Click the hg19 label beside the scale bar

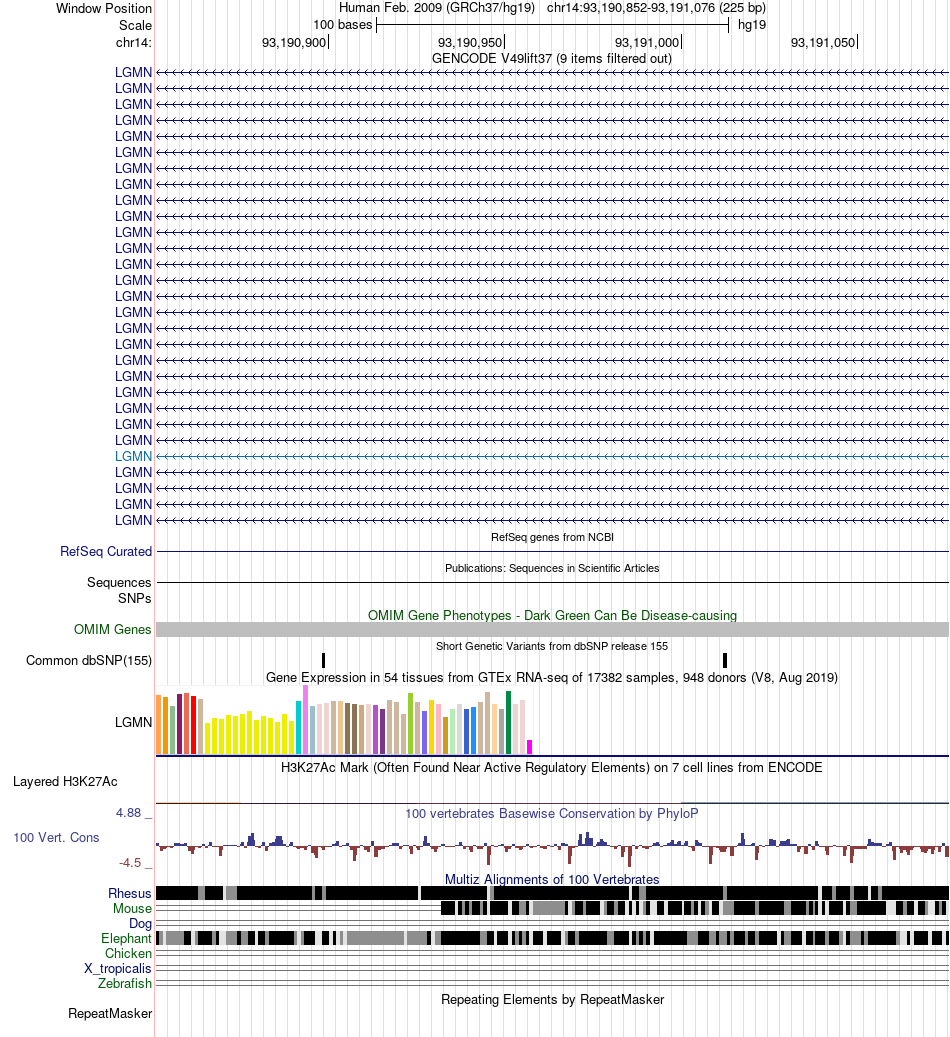752,24
